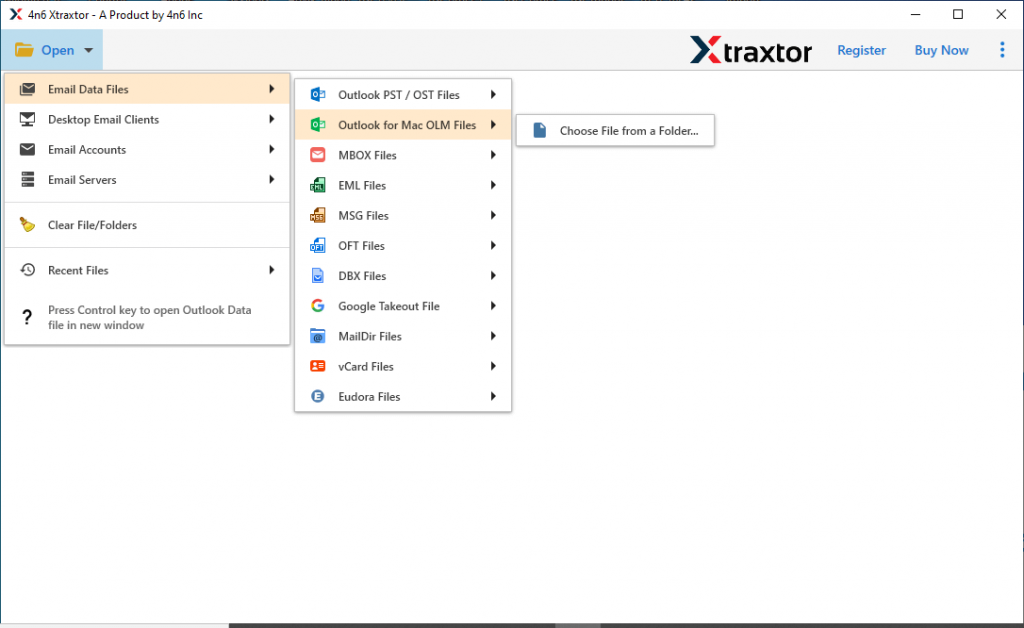
Task: Click the MailDir Files icon
Action: coord(320,336)
